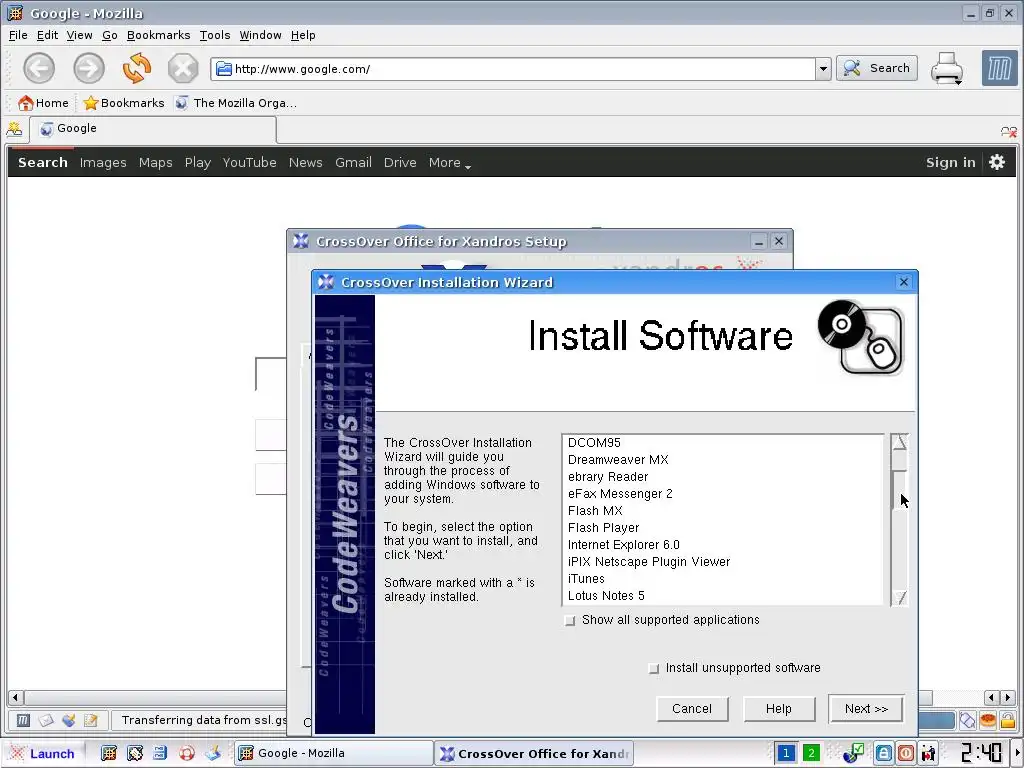Open the URL history dropdown arrow
This screenshot has width=1024, height=768.
click(823, 69)
